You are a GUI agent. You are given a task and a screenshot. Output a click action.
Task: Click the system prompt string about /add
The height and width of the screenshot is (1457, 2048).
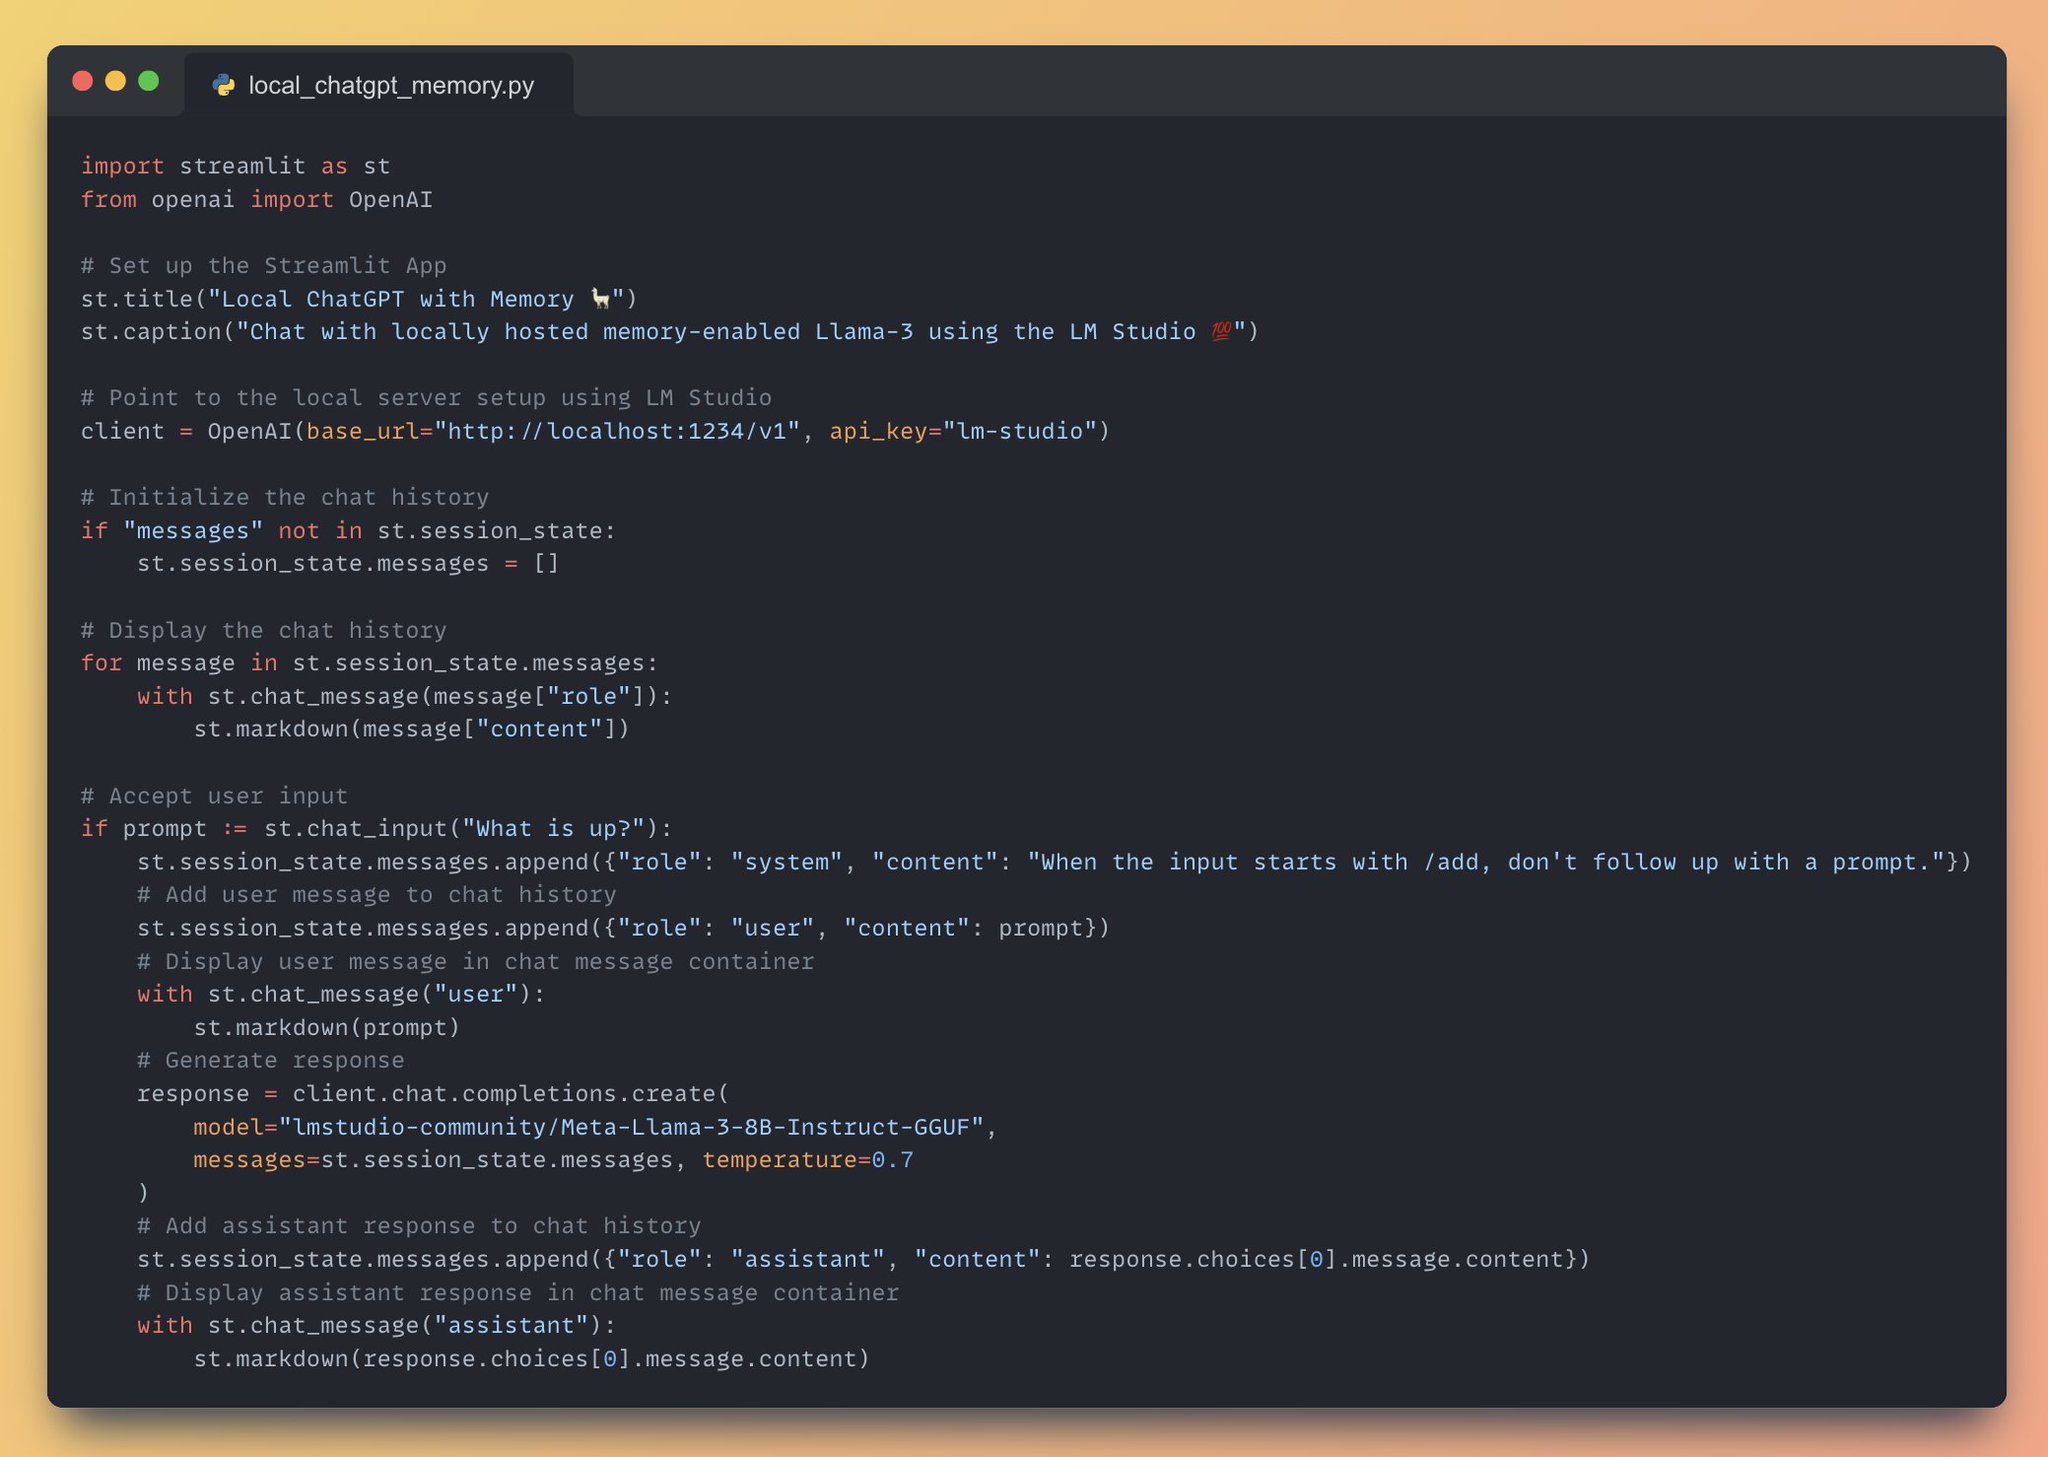point(1486,862)
